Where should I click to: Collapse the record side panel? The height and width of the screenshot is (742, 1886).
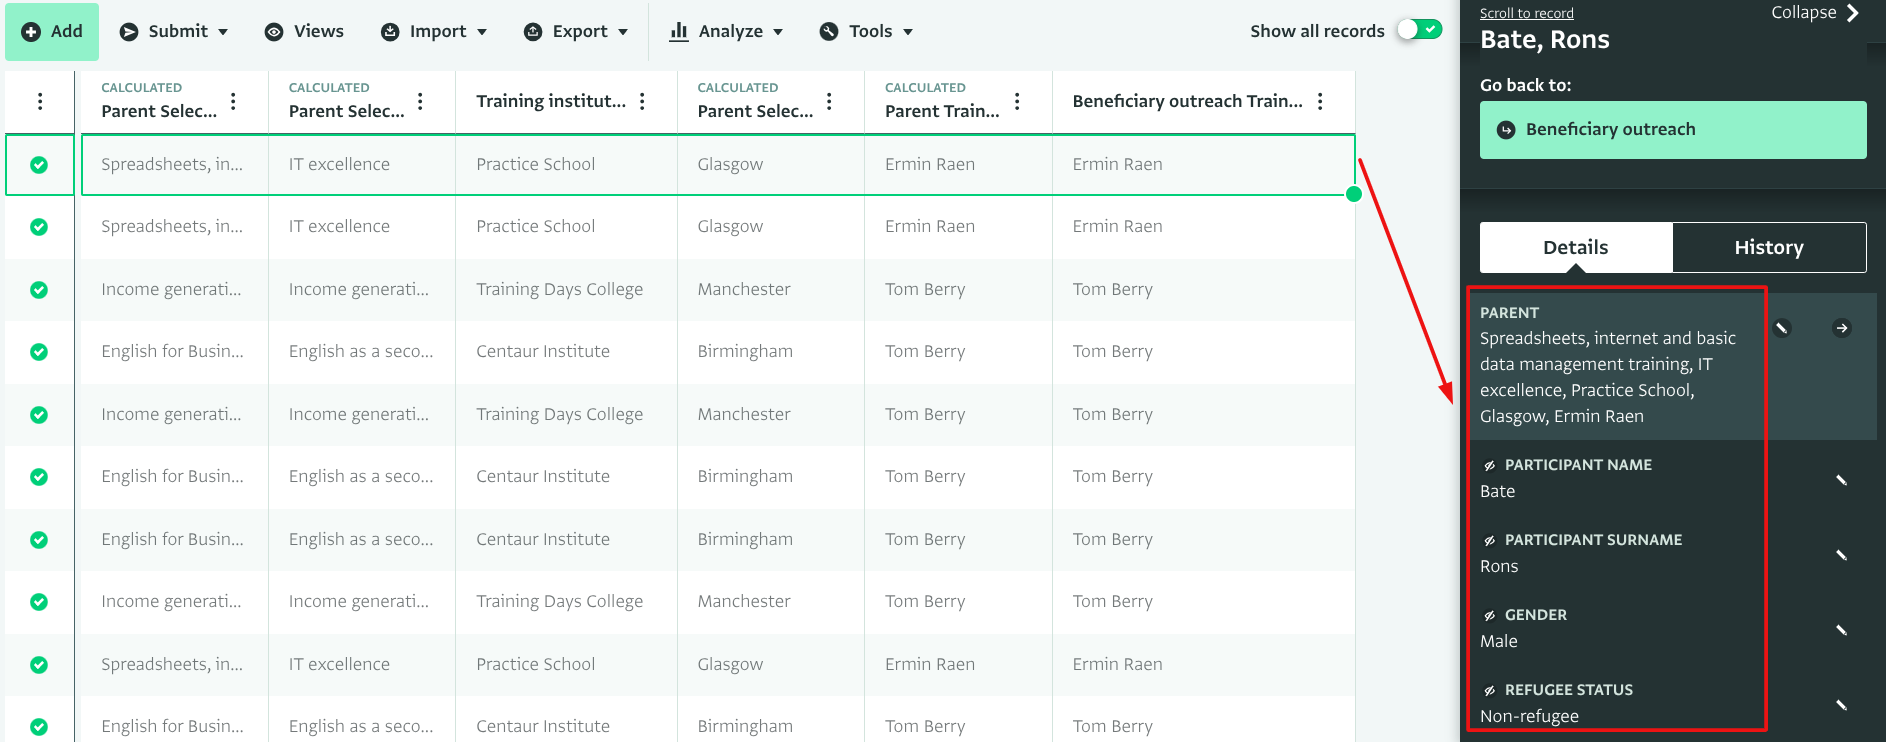pyautogui.click(x=1814, y=13)
